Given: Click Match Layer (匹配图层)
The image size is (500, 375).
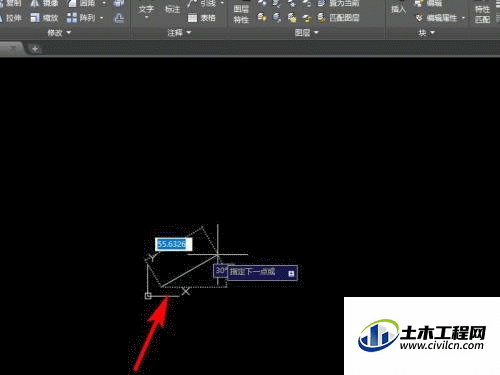Looking at the screenshot, I should 338,18.
